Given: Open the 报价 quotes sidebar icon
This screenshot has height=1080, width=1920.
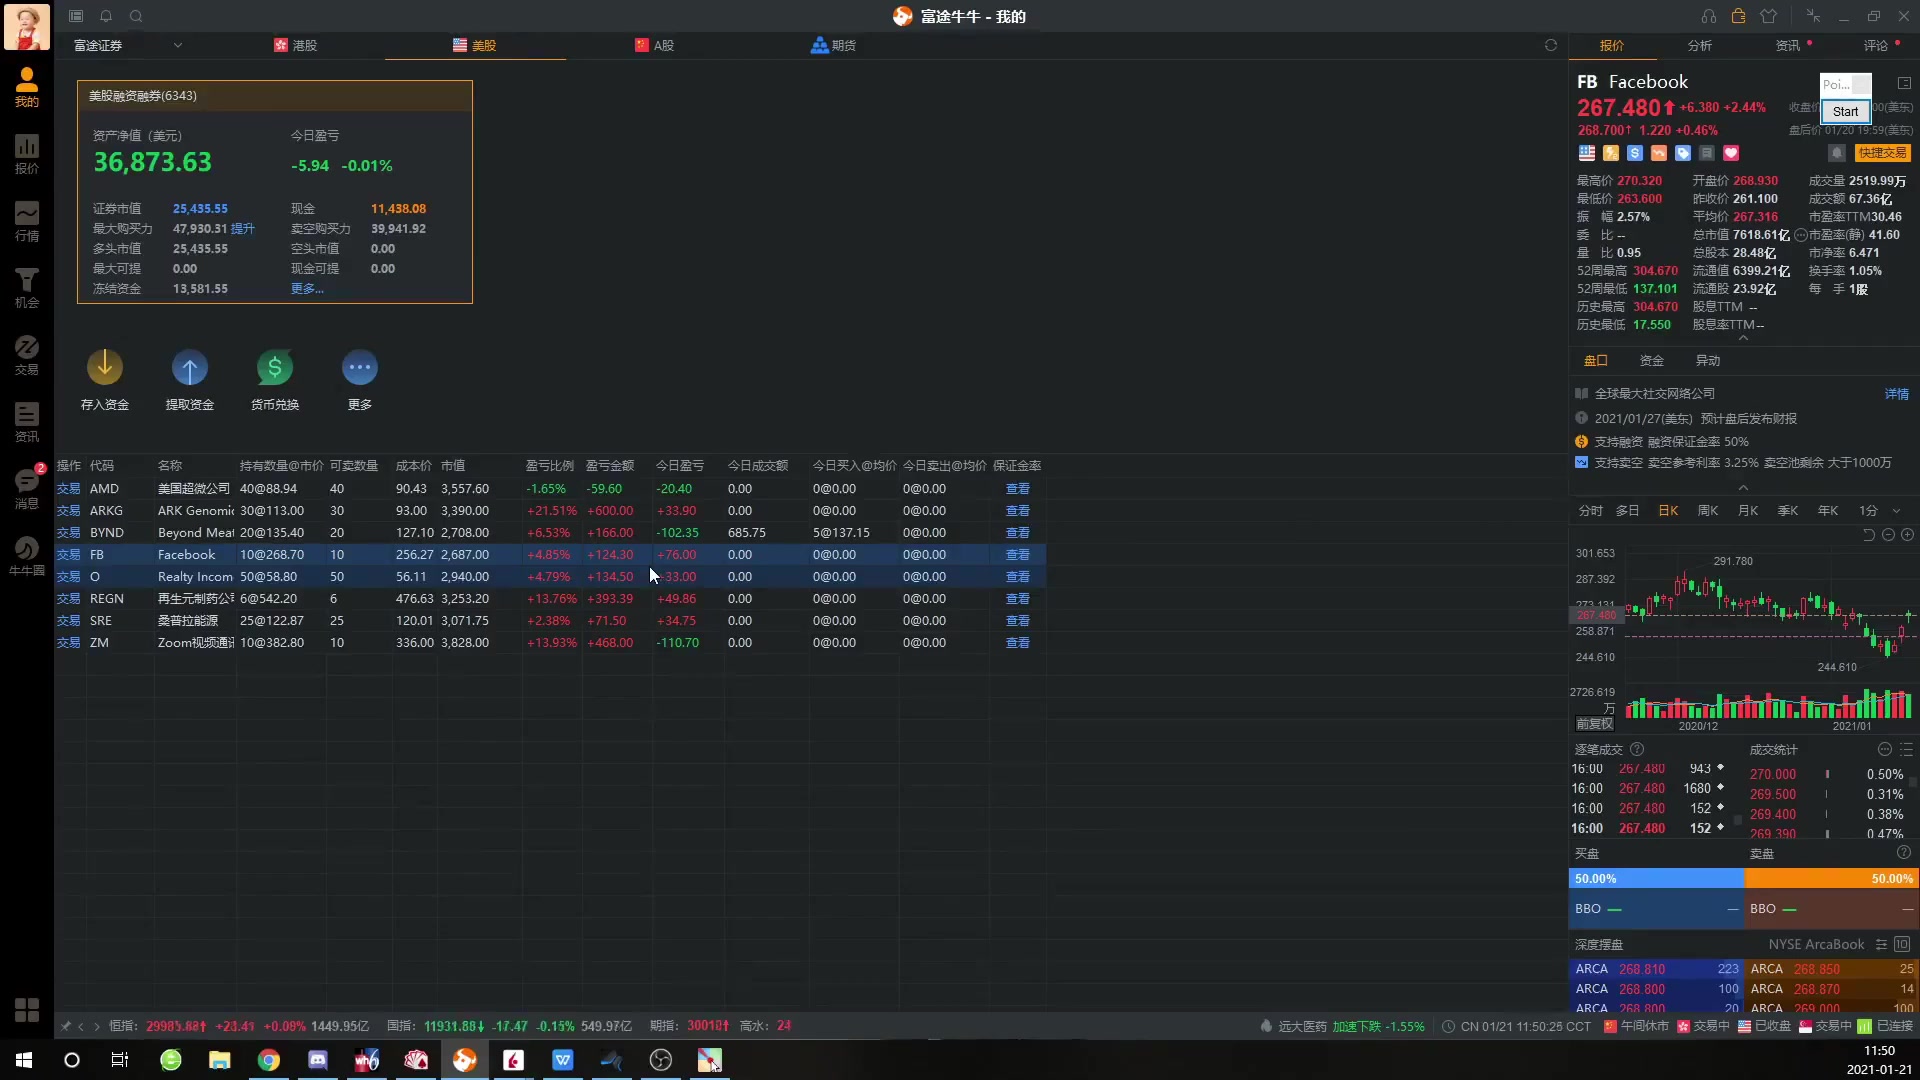Looking at the screenshot, I should pyautogui.click(x=27, y=155).
